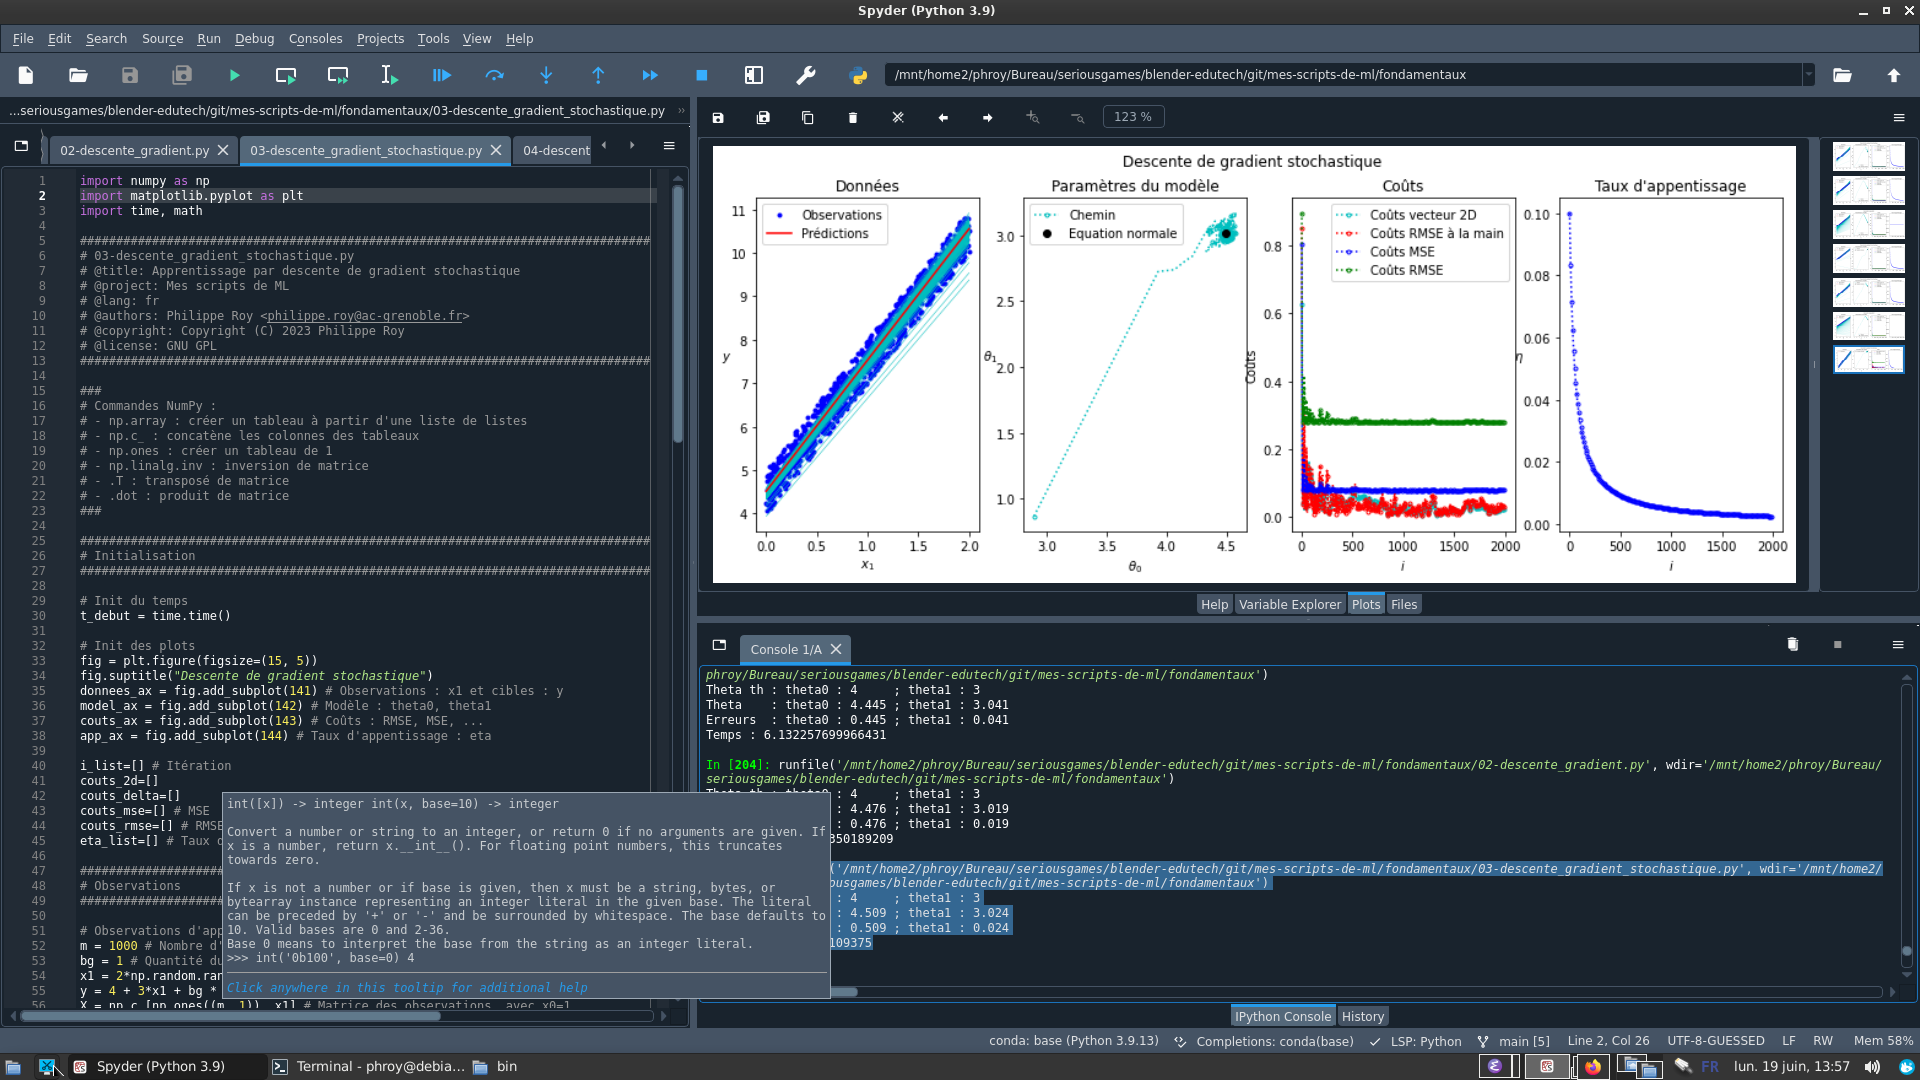Viewport: 1920px width, 1080px height.
Task: Click the zoom level 123% dropdown
Action: [1133, 116]
